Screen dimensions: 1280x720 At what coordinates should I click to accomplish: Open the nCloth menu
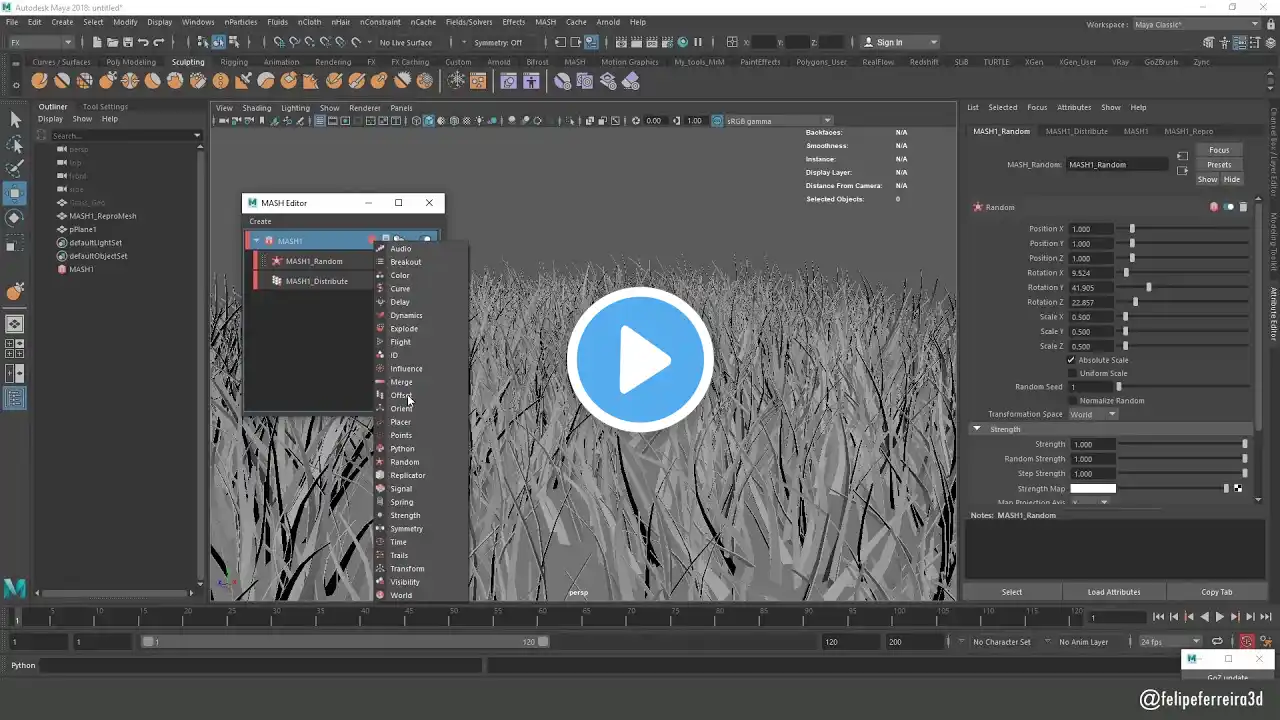(309, 22)
